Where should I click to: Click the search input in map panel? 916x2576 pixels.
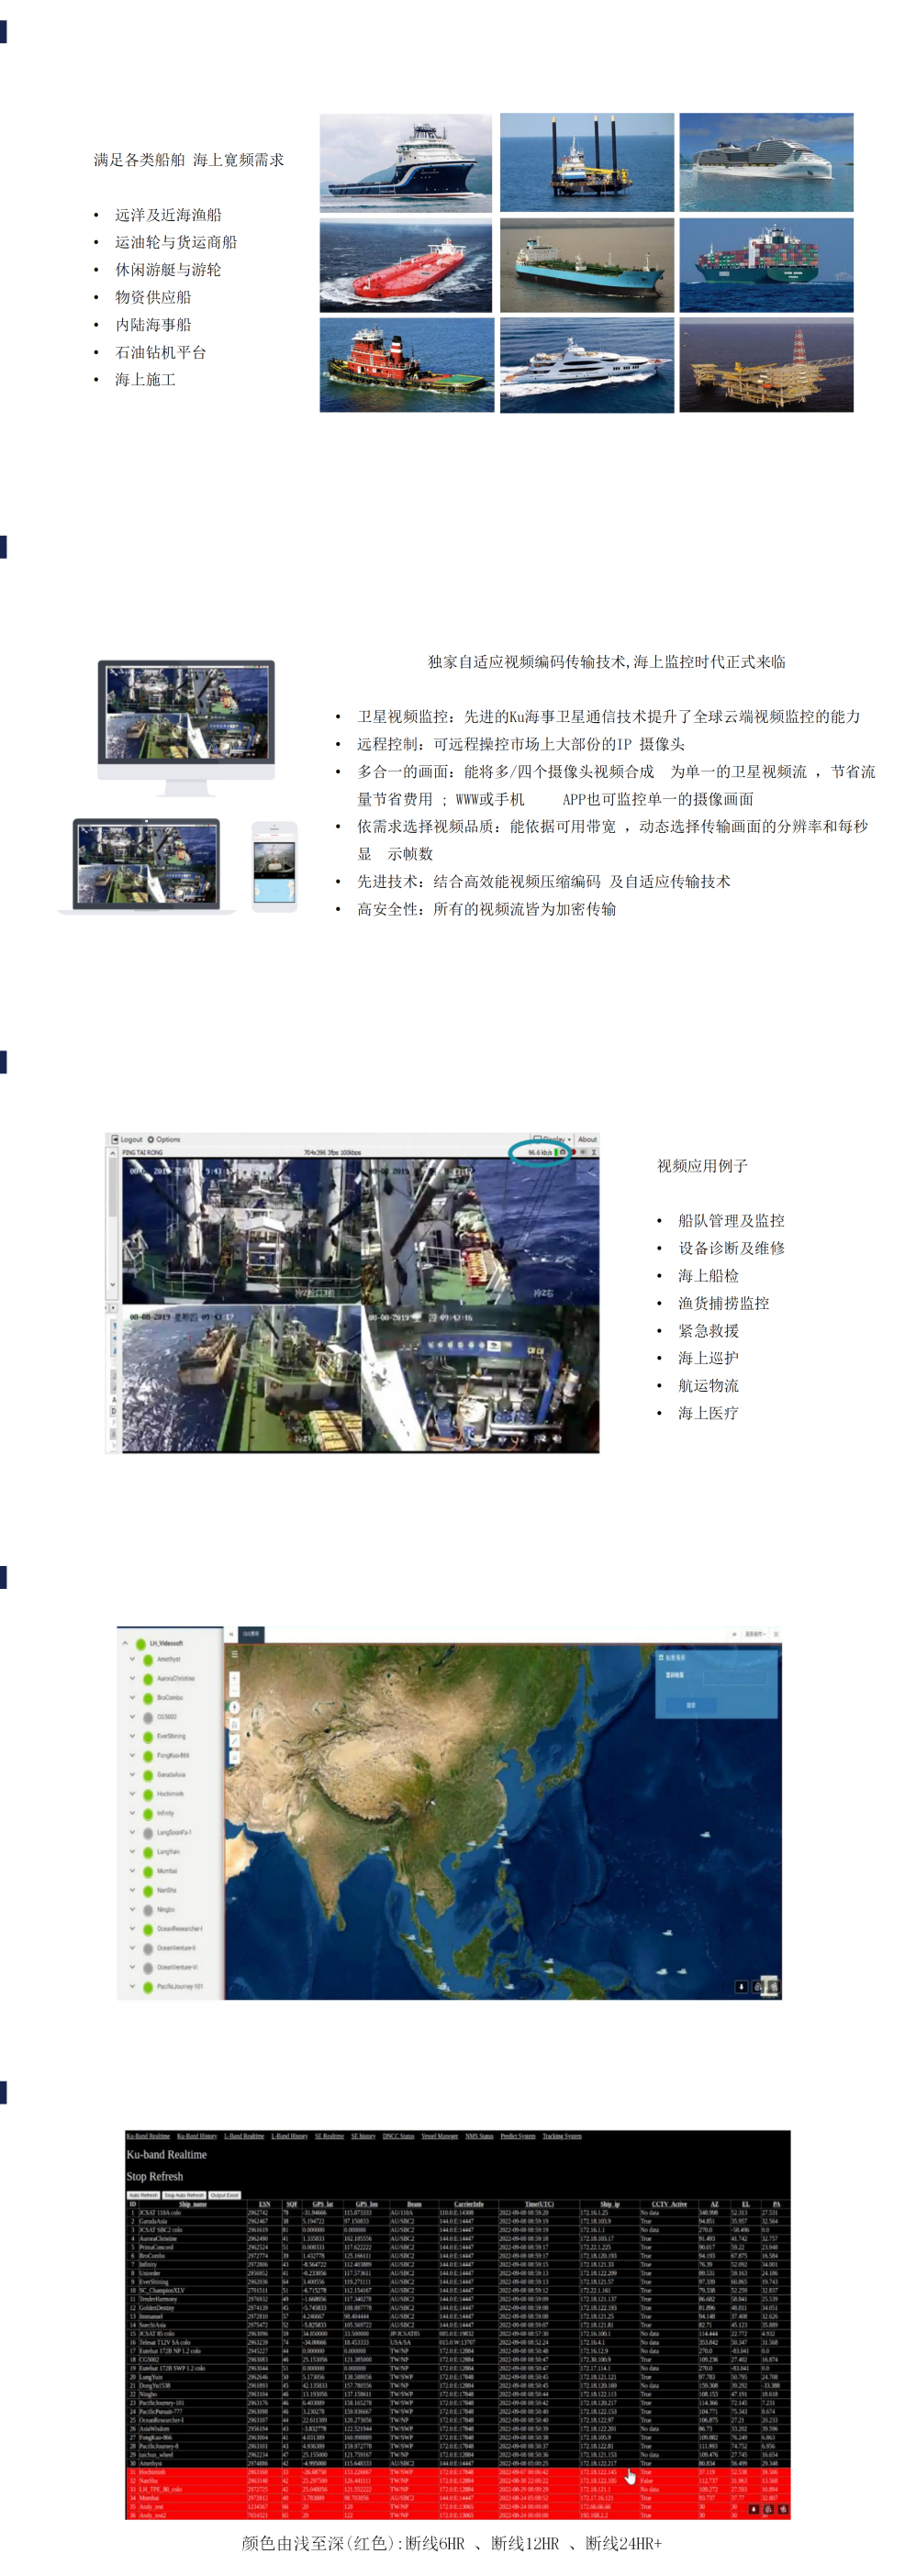point(736,1678)
